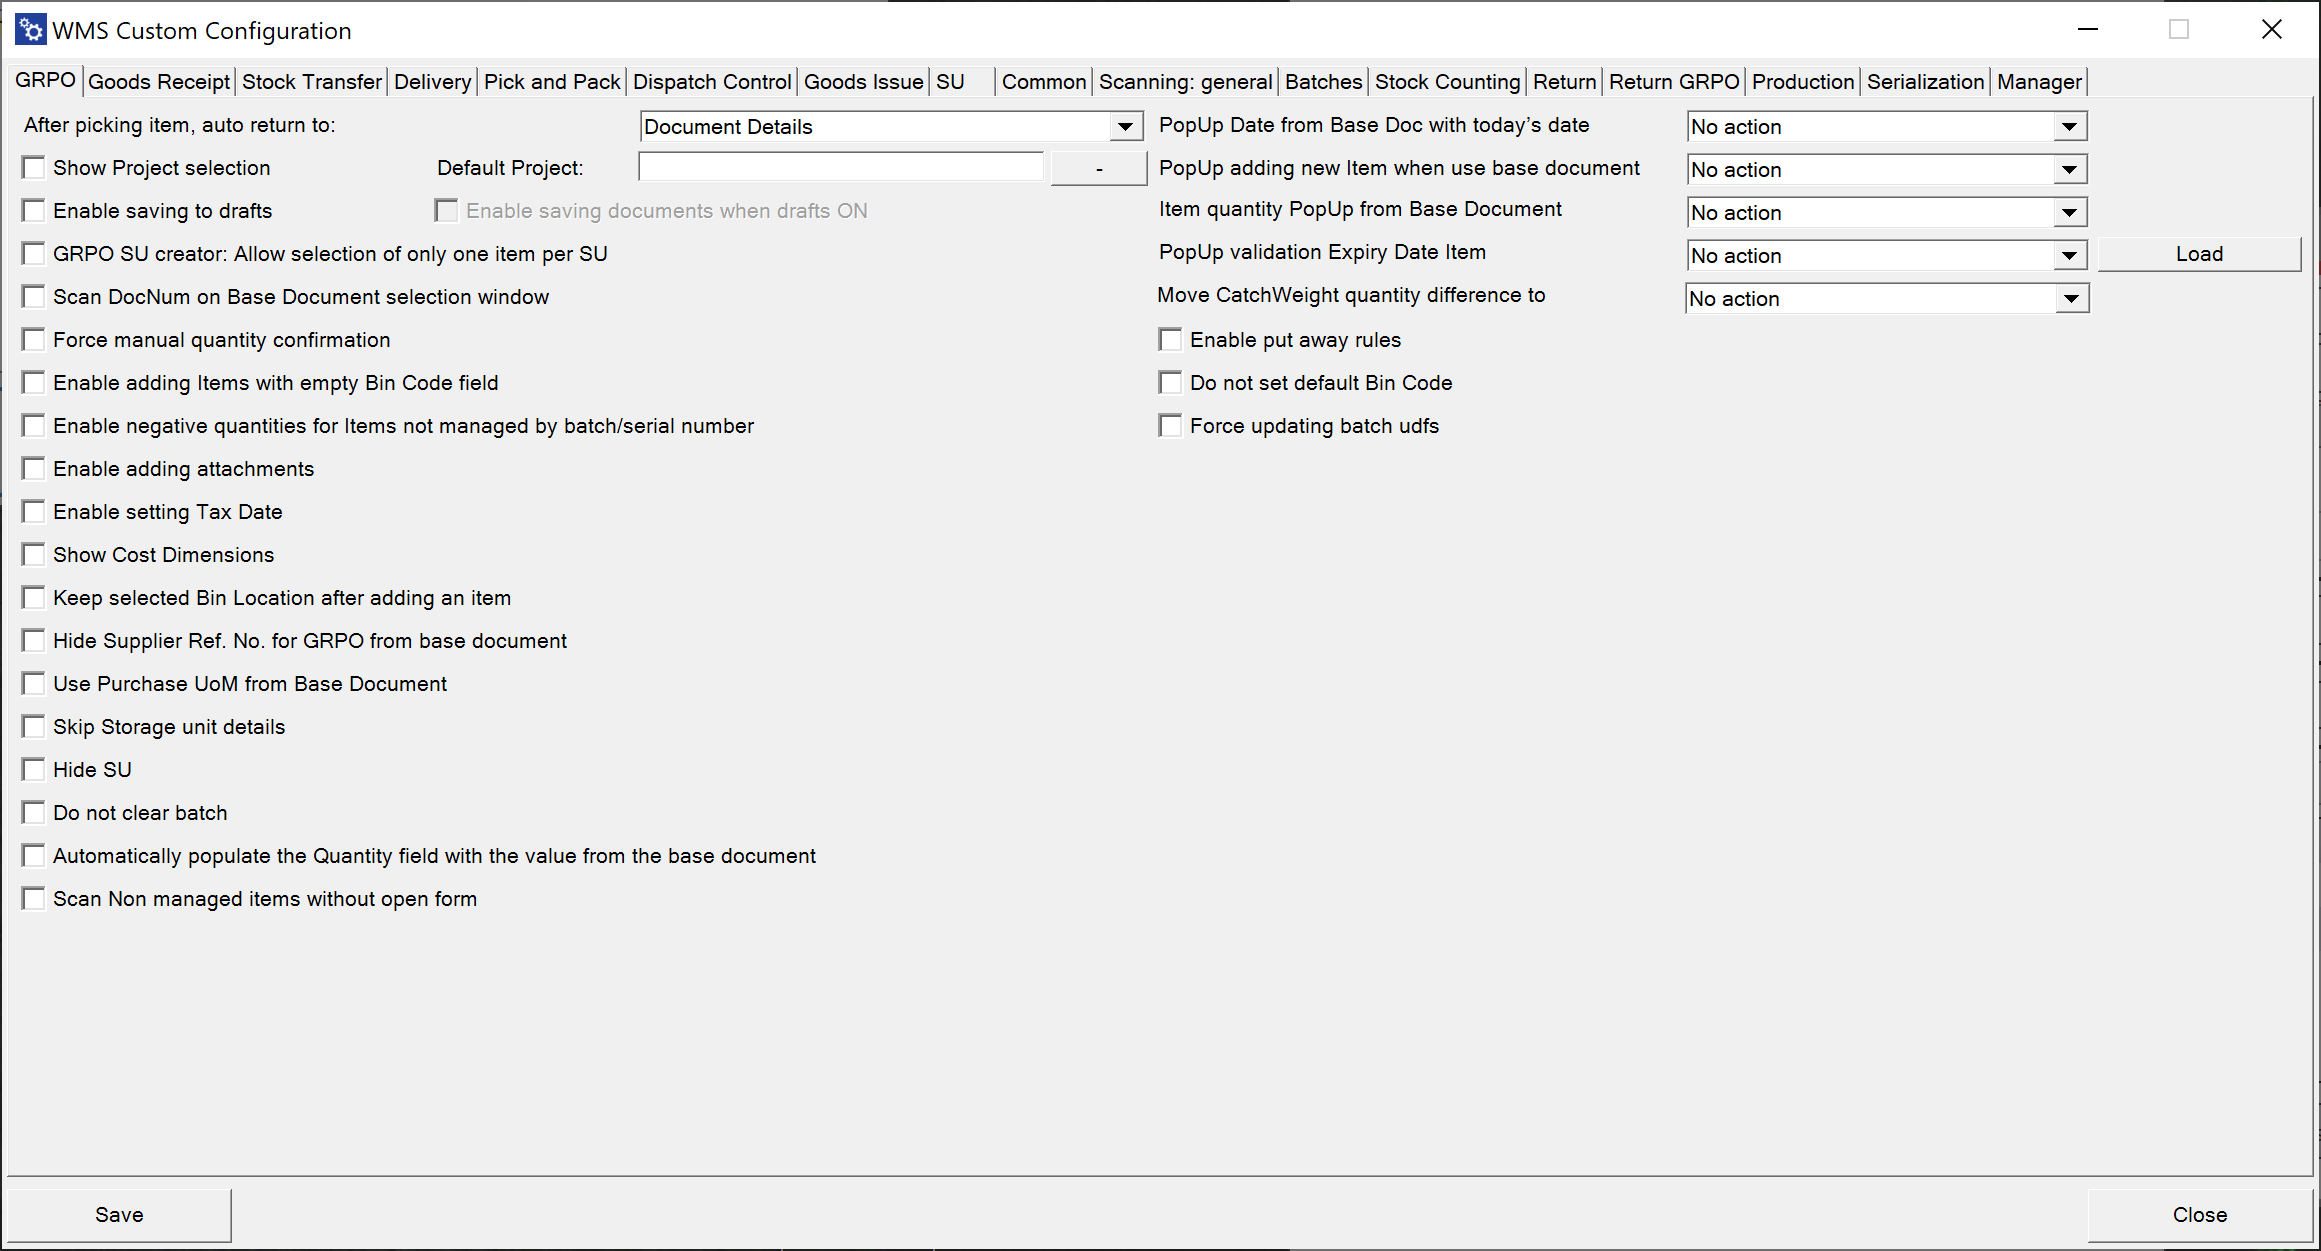
Task: Open Move CatchWeight quantity difference dropdown
Action: coord(2071,299)
